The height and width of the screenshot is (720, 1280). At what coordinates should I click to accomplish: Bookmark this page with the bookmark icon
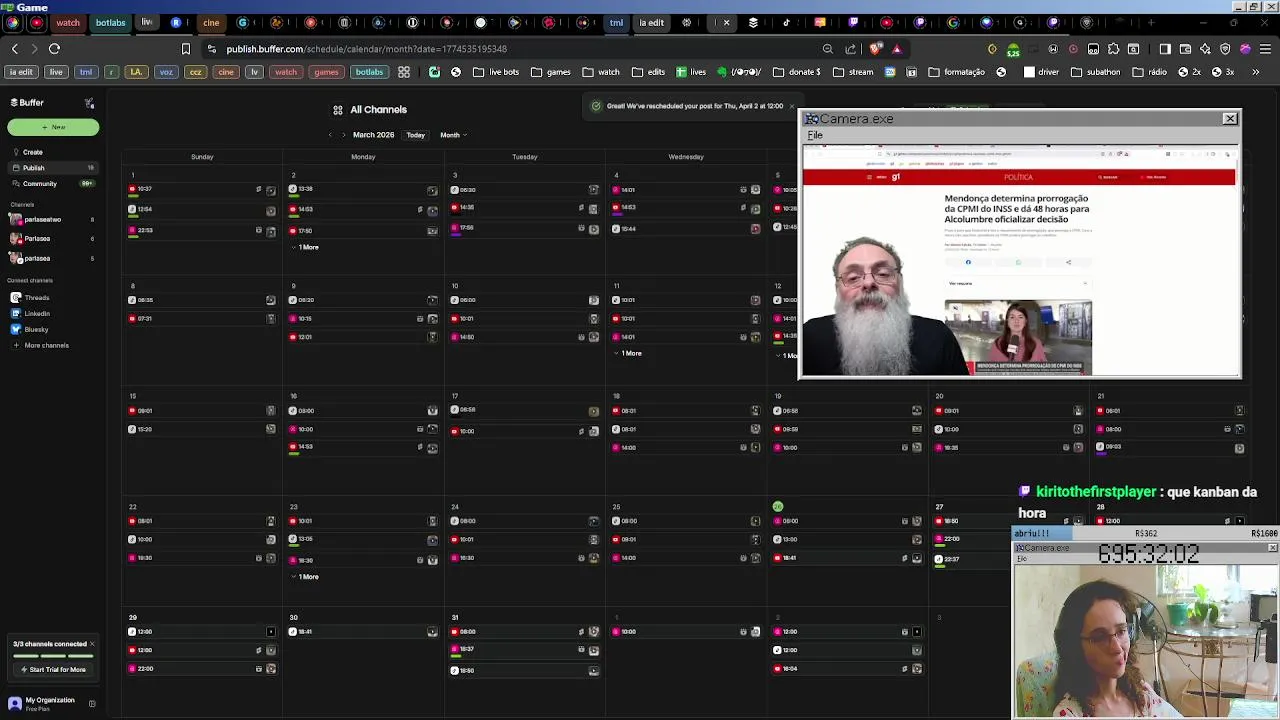pyautogui.click(x=185, y=48)
